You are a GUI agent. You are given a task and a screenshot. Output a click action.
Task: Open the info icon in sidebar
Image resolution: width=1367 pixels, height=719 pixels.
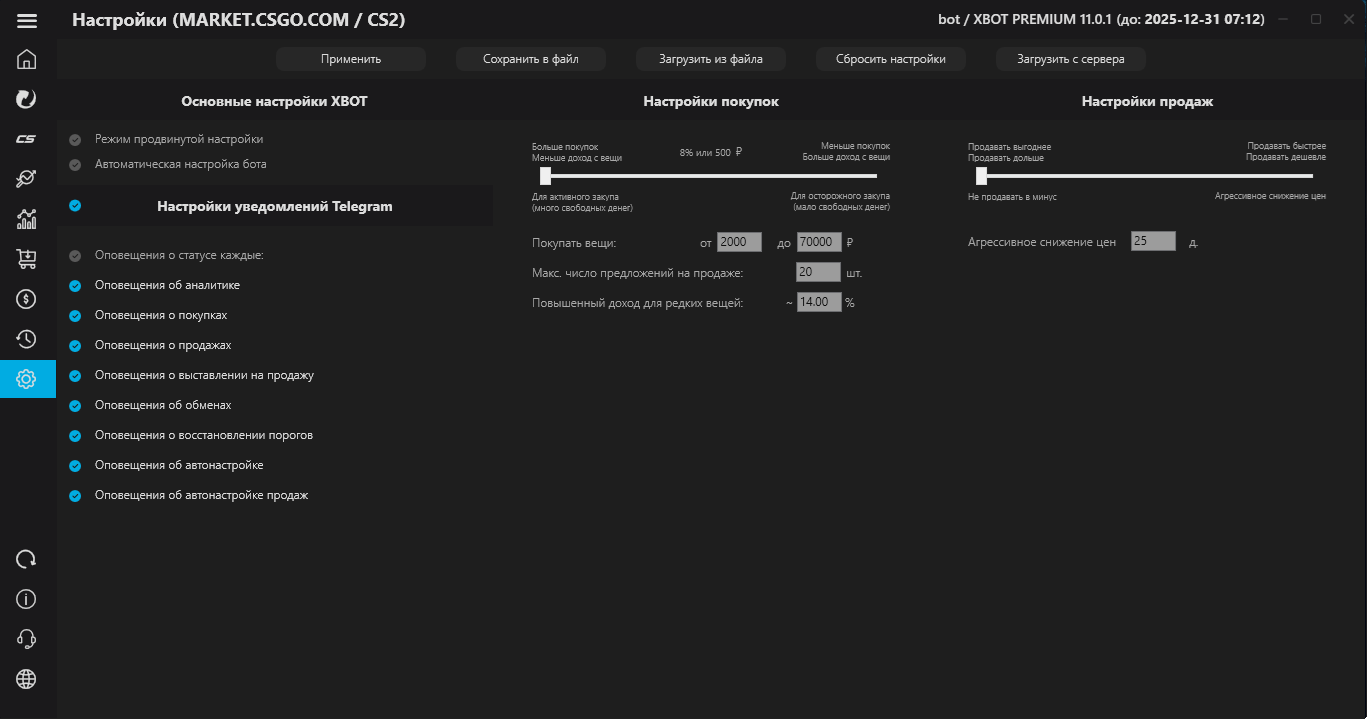(x=27, y=599)
